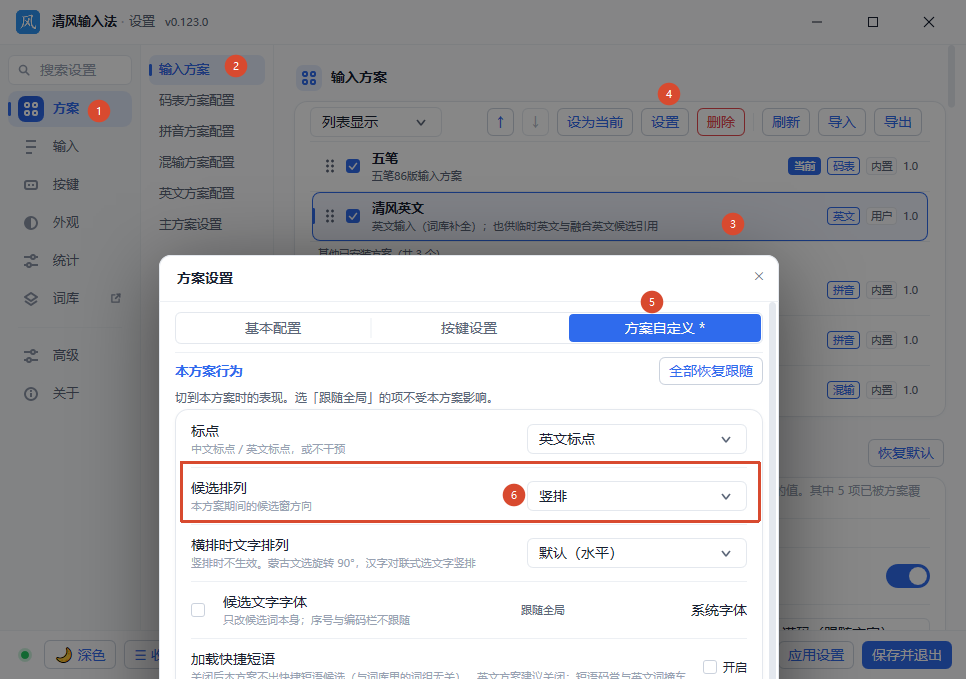Switch to the 基本配置 tab

(273, 328)
